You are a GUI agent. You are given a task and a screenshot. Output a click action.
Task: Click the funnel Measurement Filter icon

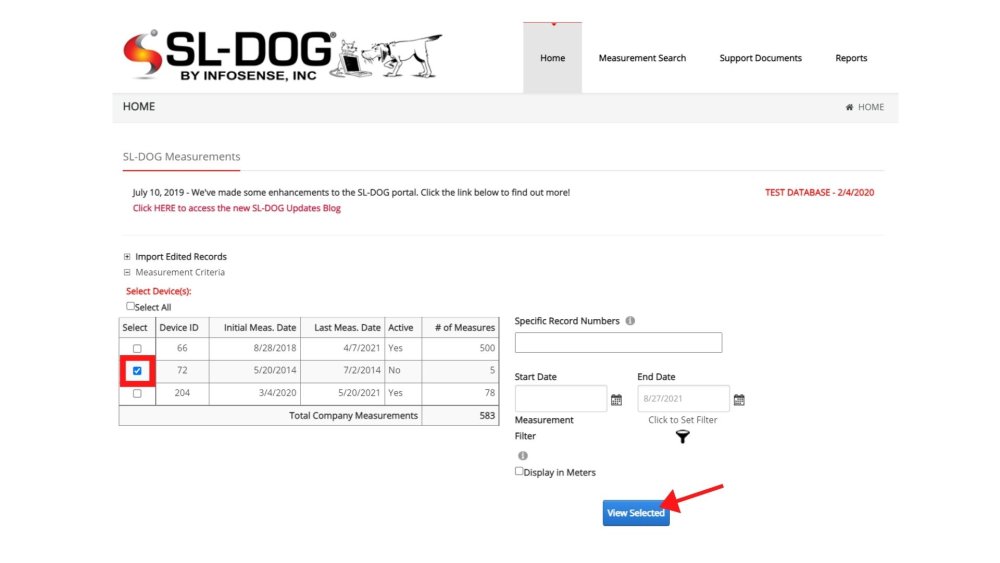(682, 437)
